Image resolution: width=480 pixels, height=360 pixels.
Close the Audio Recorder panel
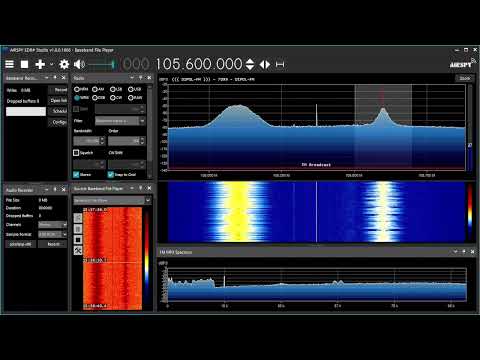(x=63, y=189)
